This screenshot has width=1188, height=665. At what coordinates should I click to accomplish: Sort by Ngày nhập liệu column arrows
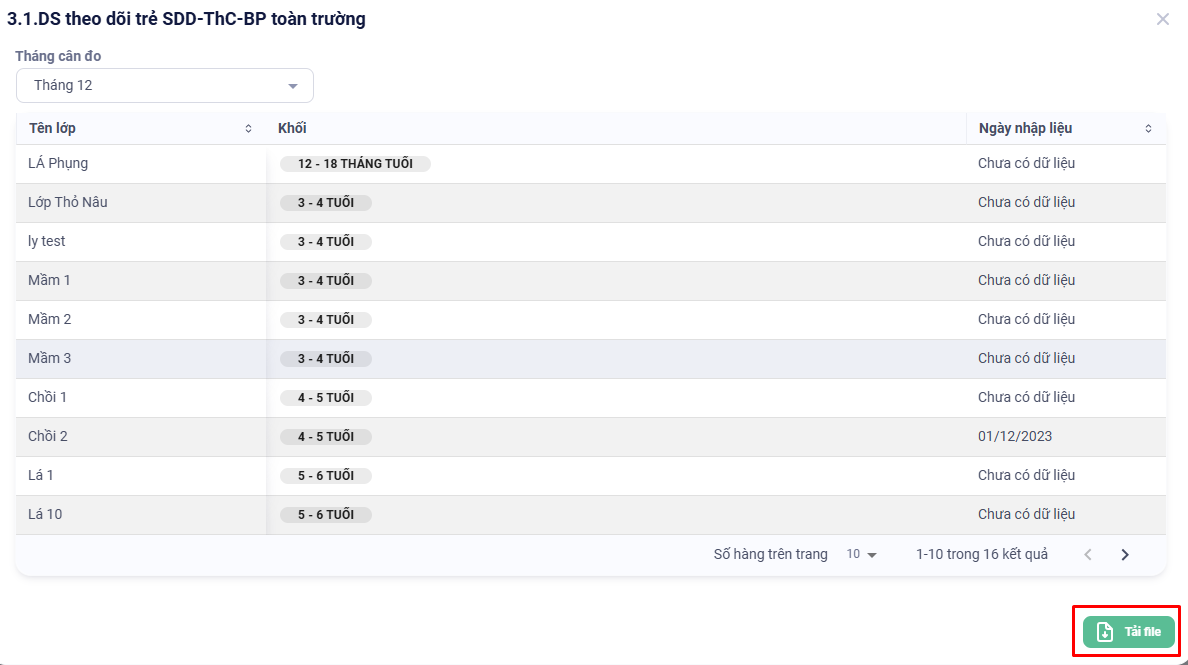pos(1148,129)
